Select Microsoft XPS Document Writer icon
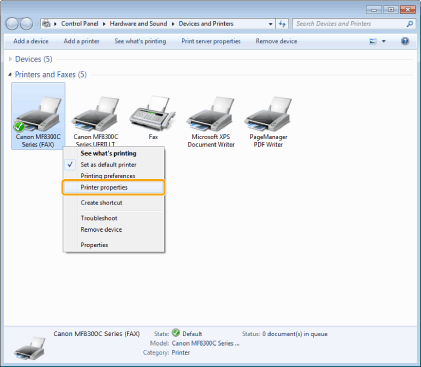The height and width of the screenshot is (367, 421). (211, 122)
